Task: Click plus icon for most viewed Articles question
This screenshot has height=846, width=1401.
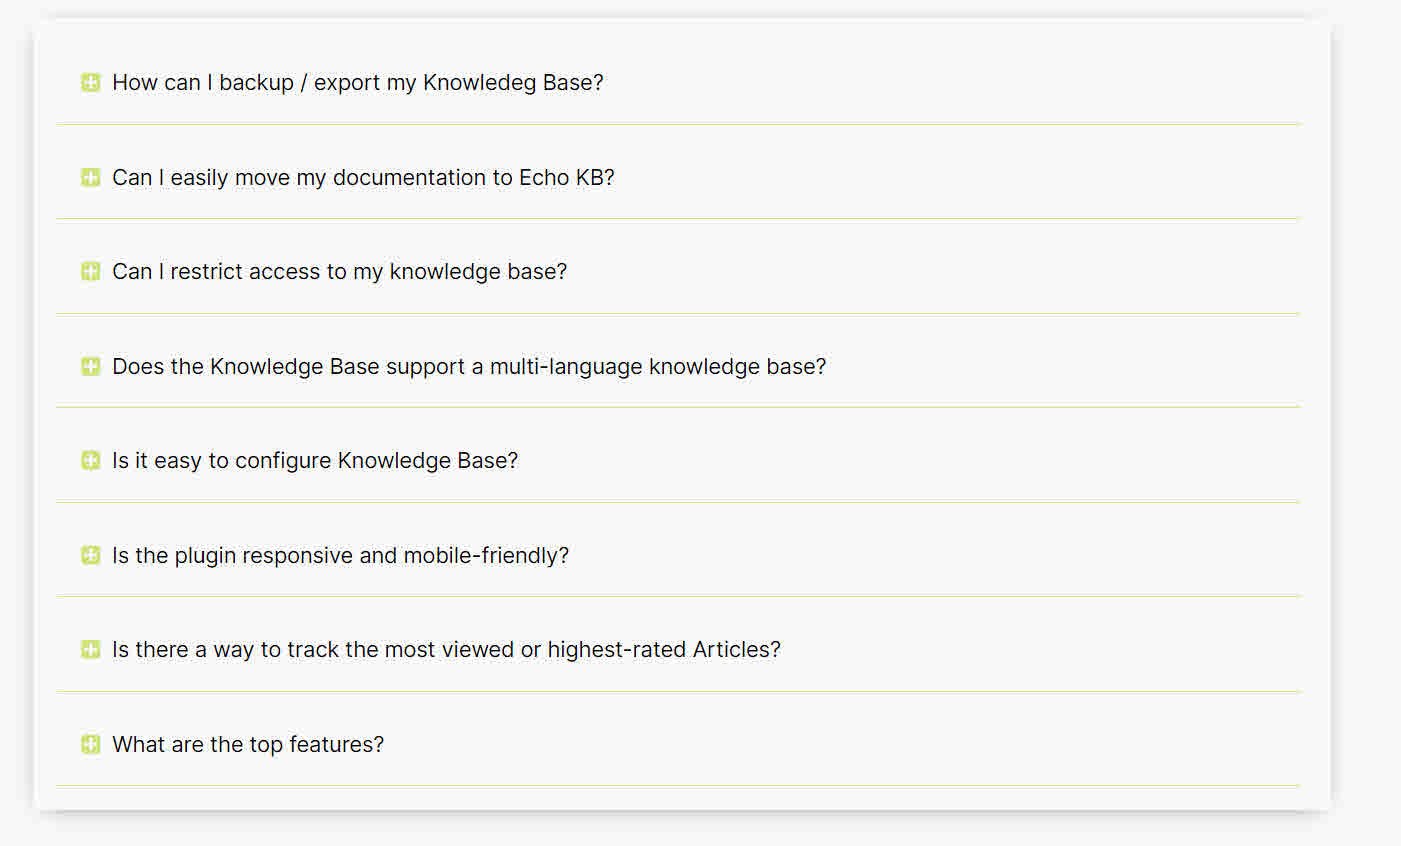Action: (90, 649)
